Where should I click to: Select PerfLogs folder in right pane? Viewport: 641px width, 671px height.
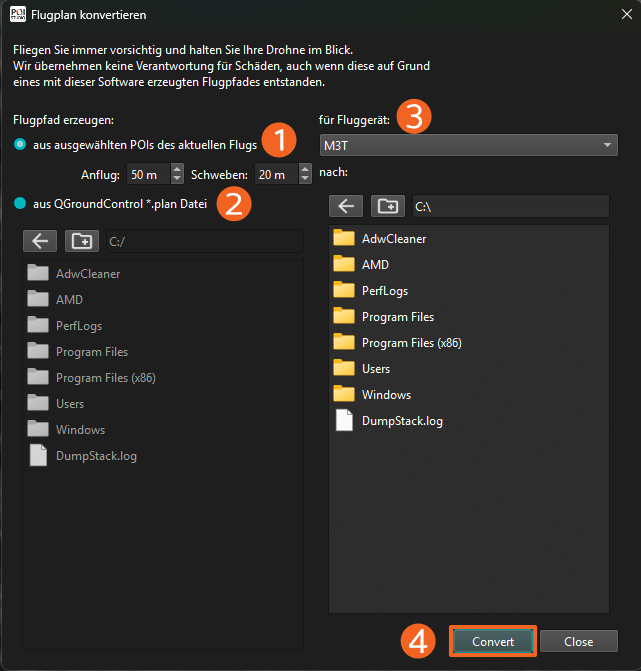tap(385, 291)
